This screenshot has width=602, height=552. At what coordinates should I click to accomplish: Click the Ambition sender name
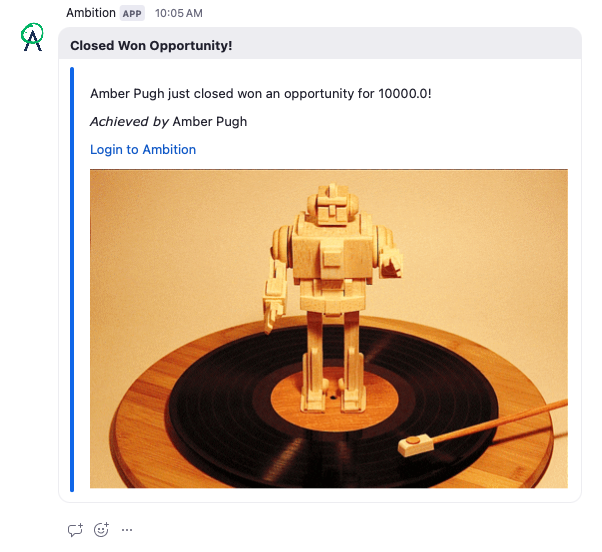[x=91, y=13]
